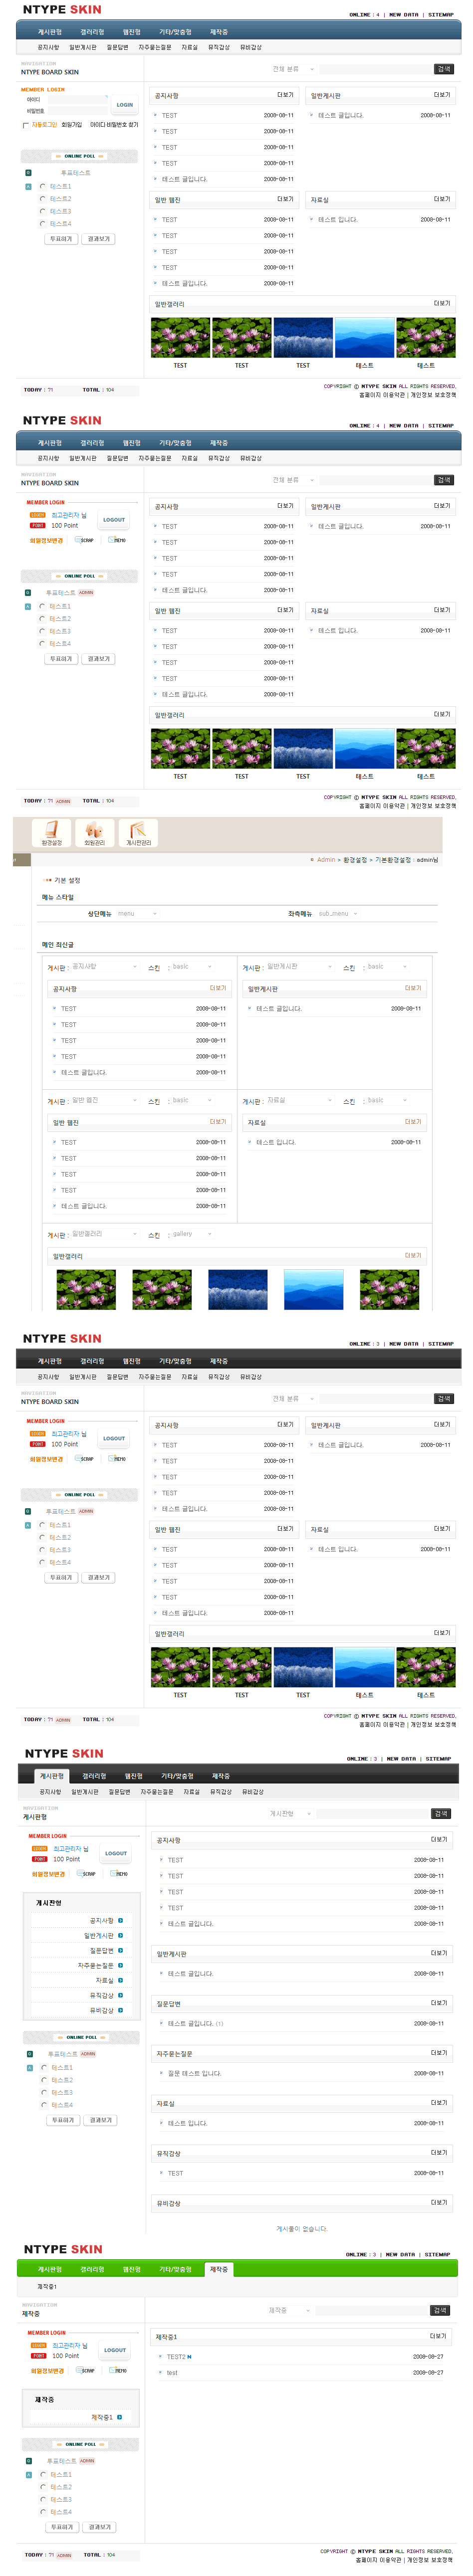Open the 회원관리 admin icon
The width and height of the screenshot is (473, 2576).
click(94, 832)
